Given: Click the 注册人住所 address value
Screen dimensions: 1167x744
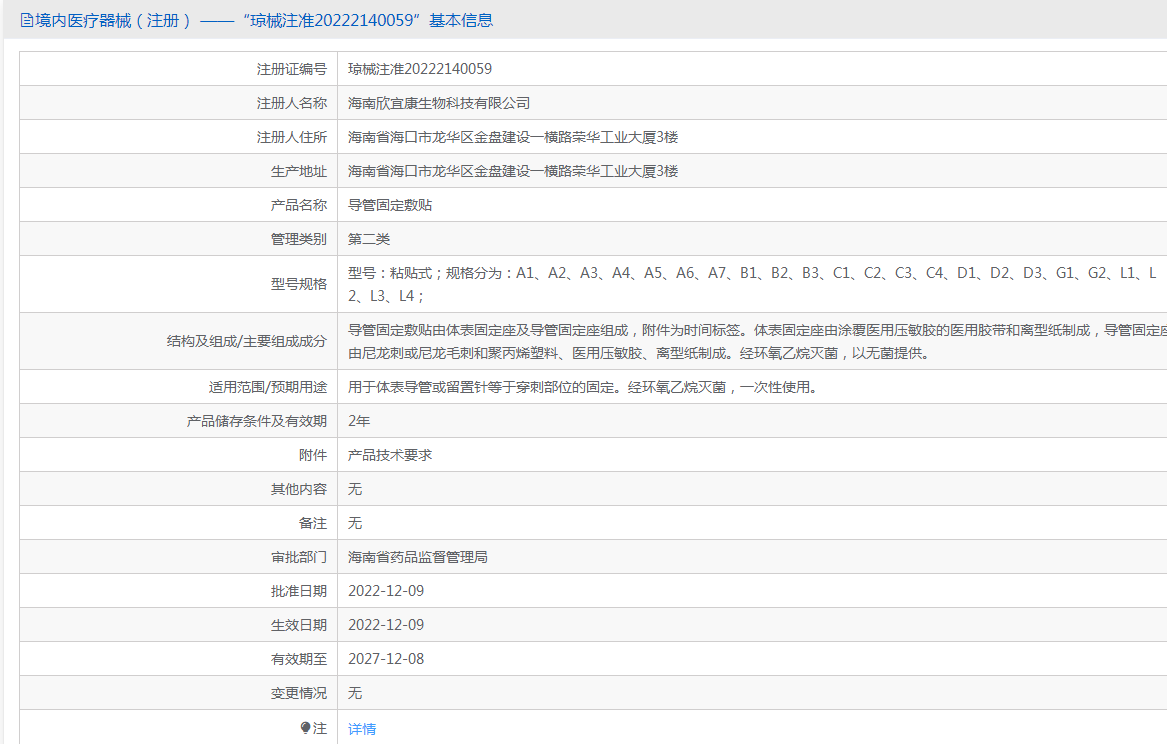Looking at the screenshot, I should point(513,137).
